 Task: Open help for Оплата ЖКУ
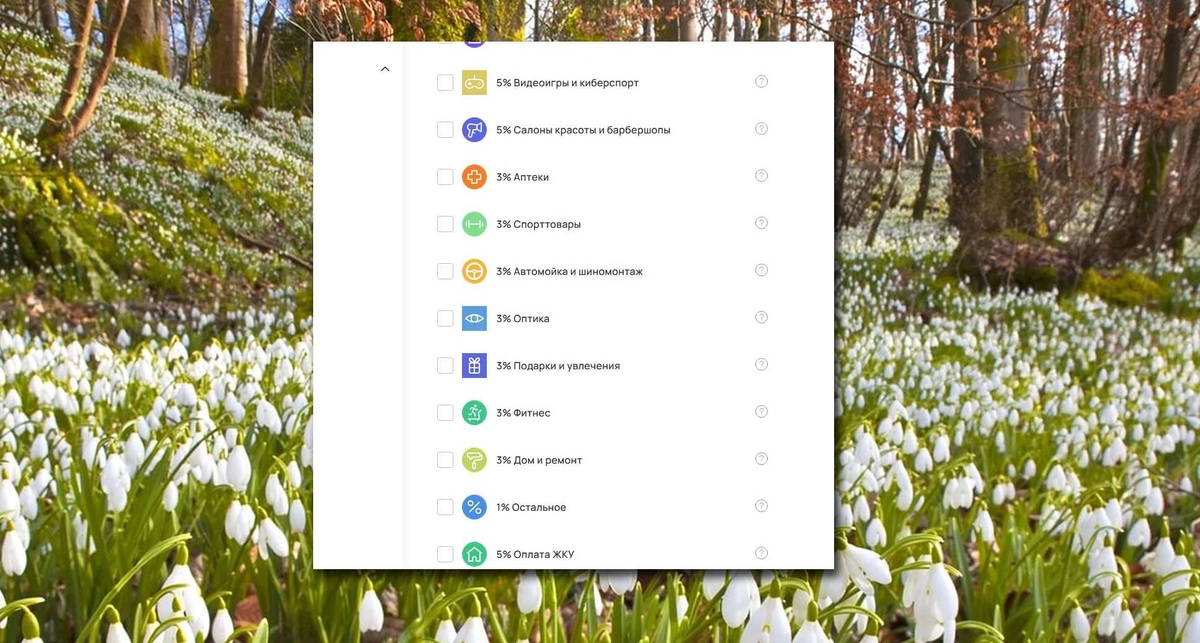[761, 553]
